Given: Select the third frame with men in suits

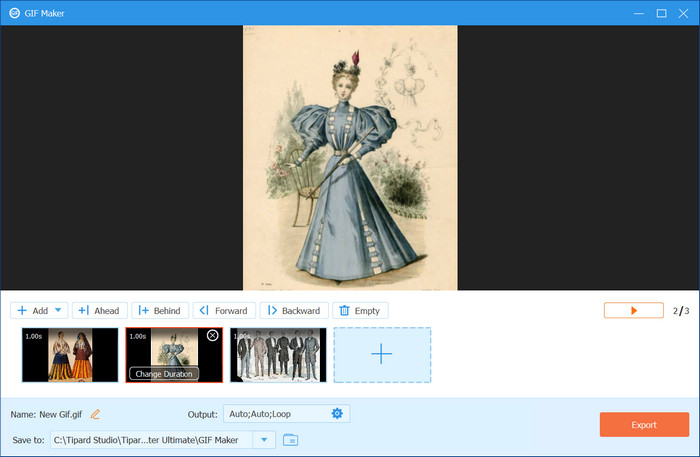Looking at the screenshot, I should click(x=278, y=355).
